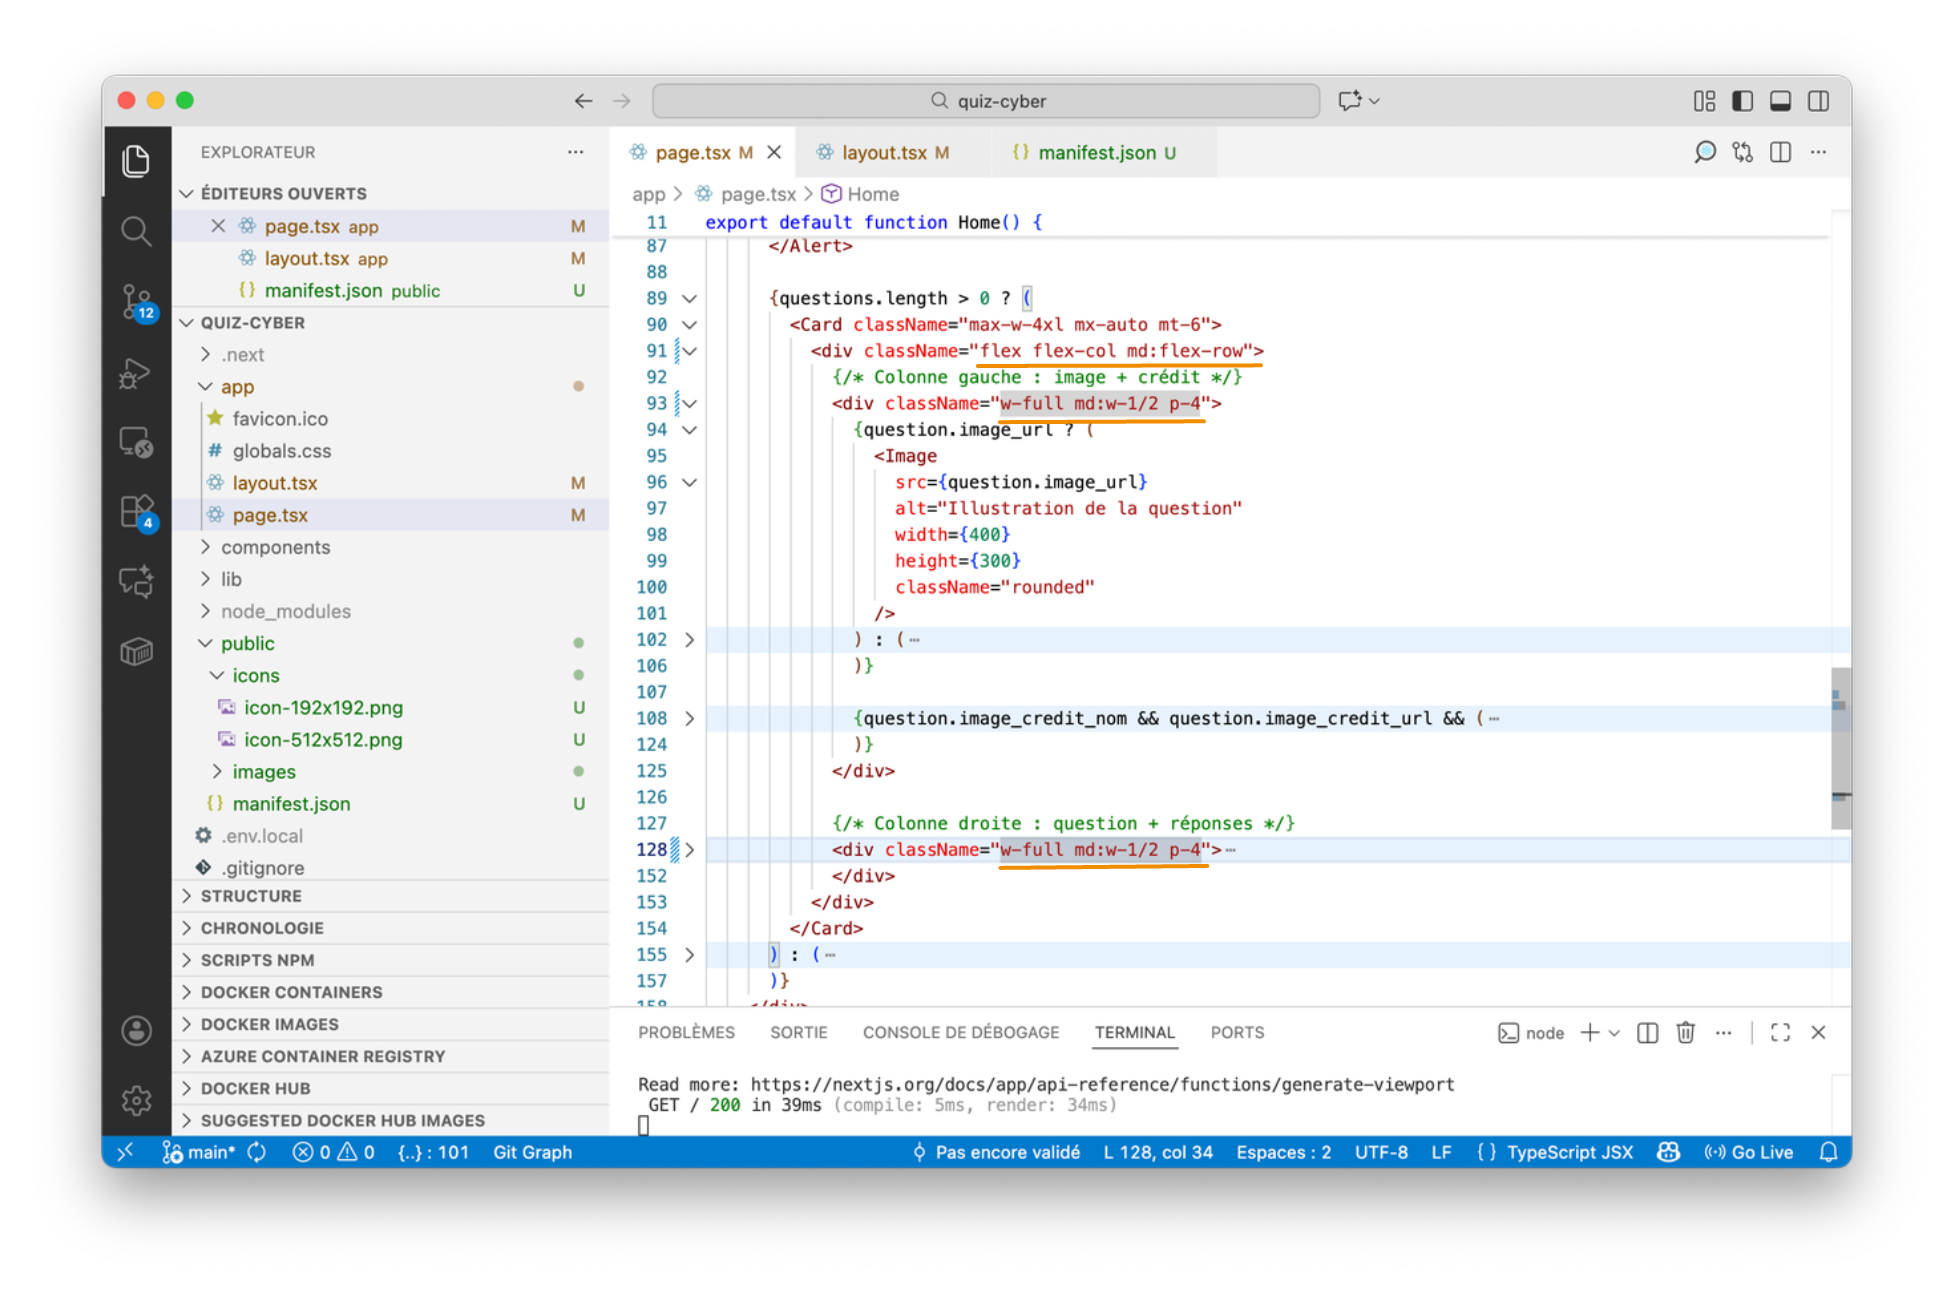Open the Manage settings gear icon
This screenshot has width=1953, height=1295.
[x=136, y=1100]
